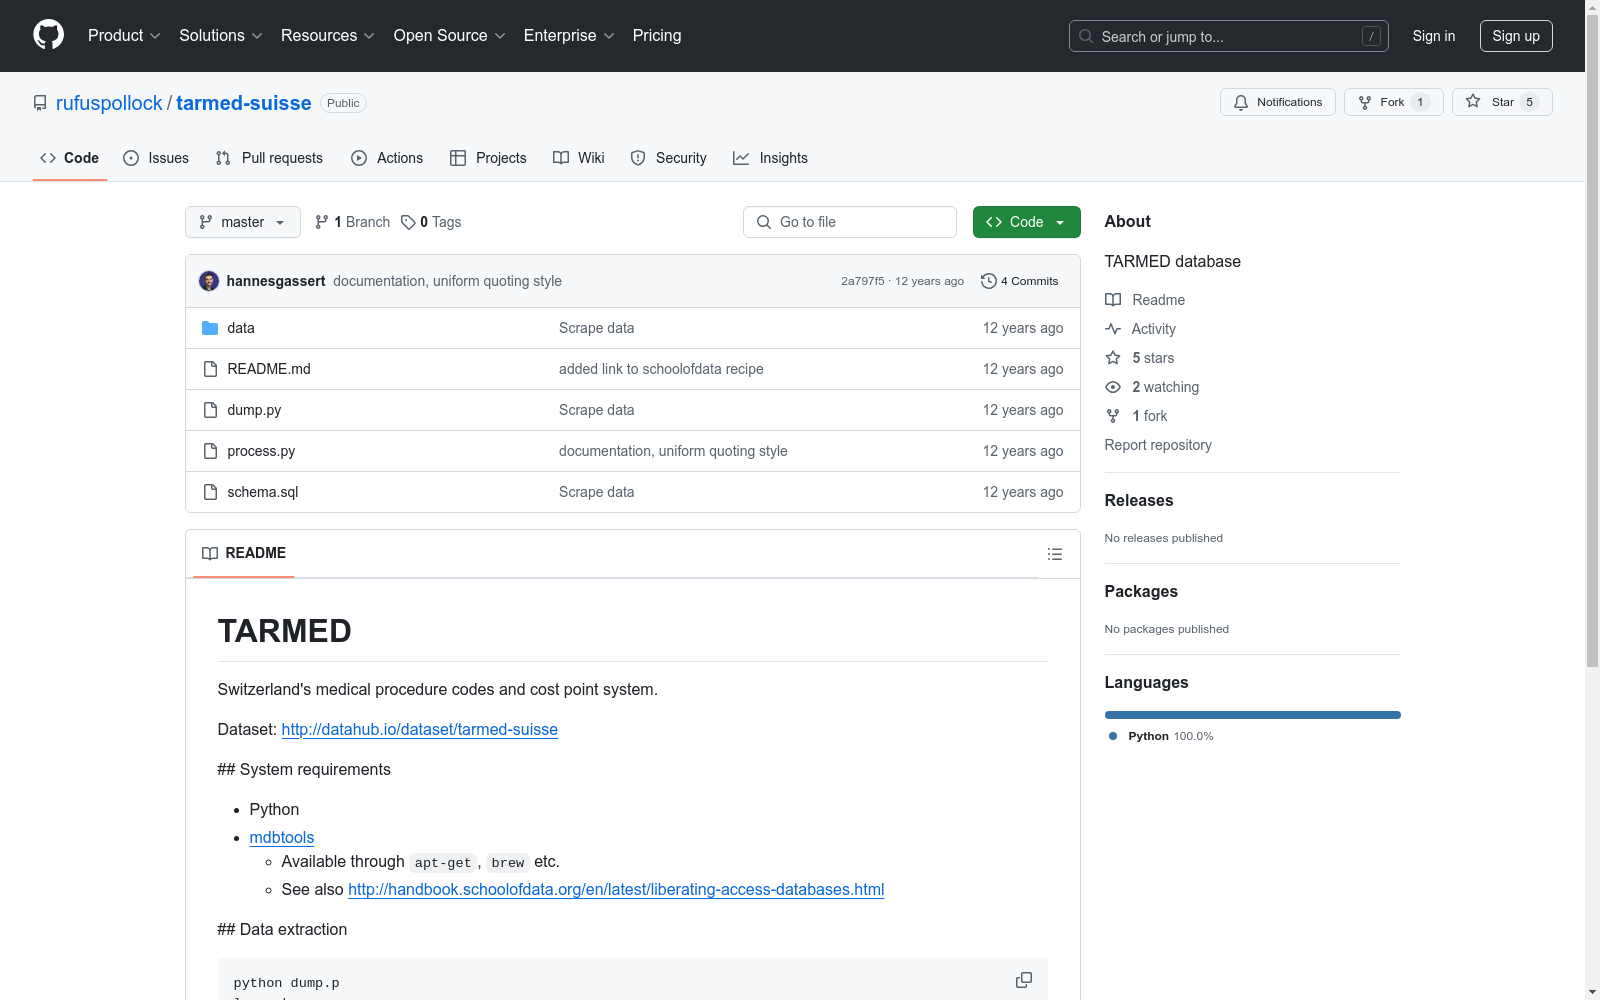The width and height of the screenshot is (1600, 1000).
Task: Switch to the Pull requests tab
Action: [x=269, y=158]
